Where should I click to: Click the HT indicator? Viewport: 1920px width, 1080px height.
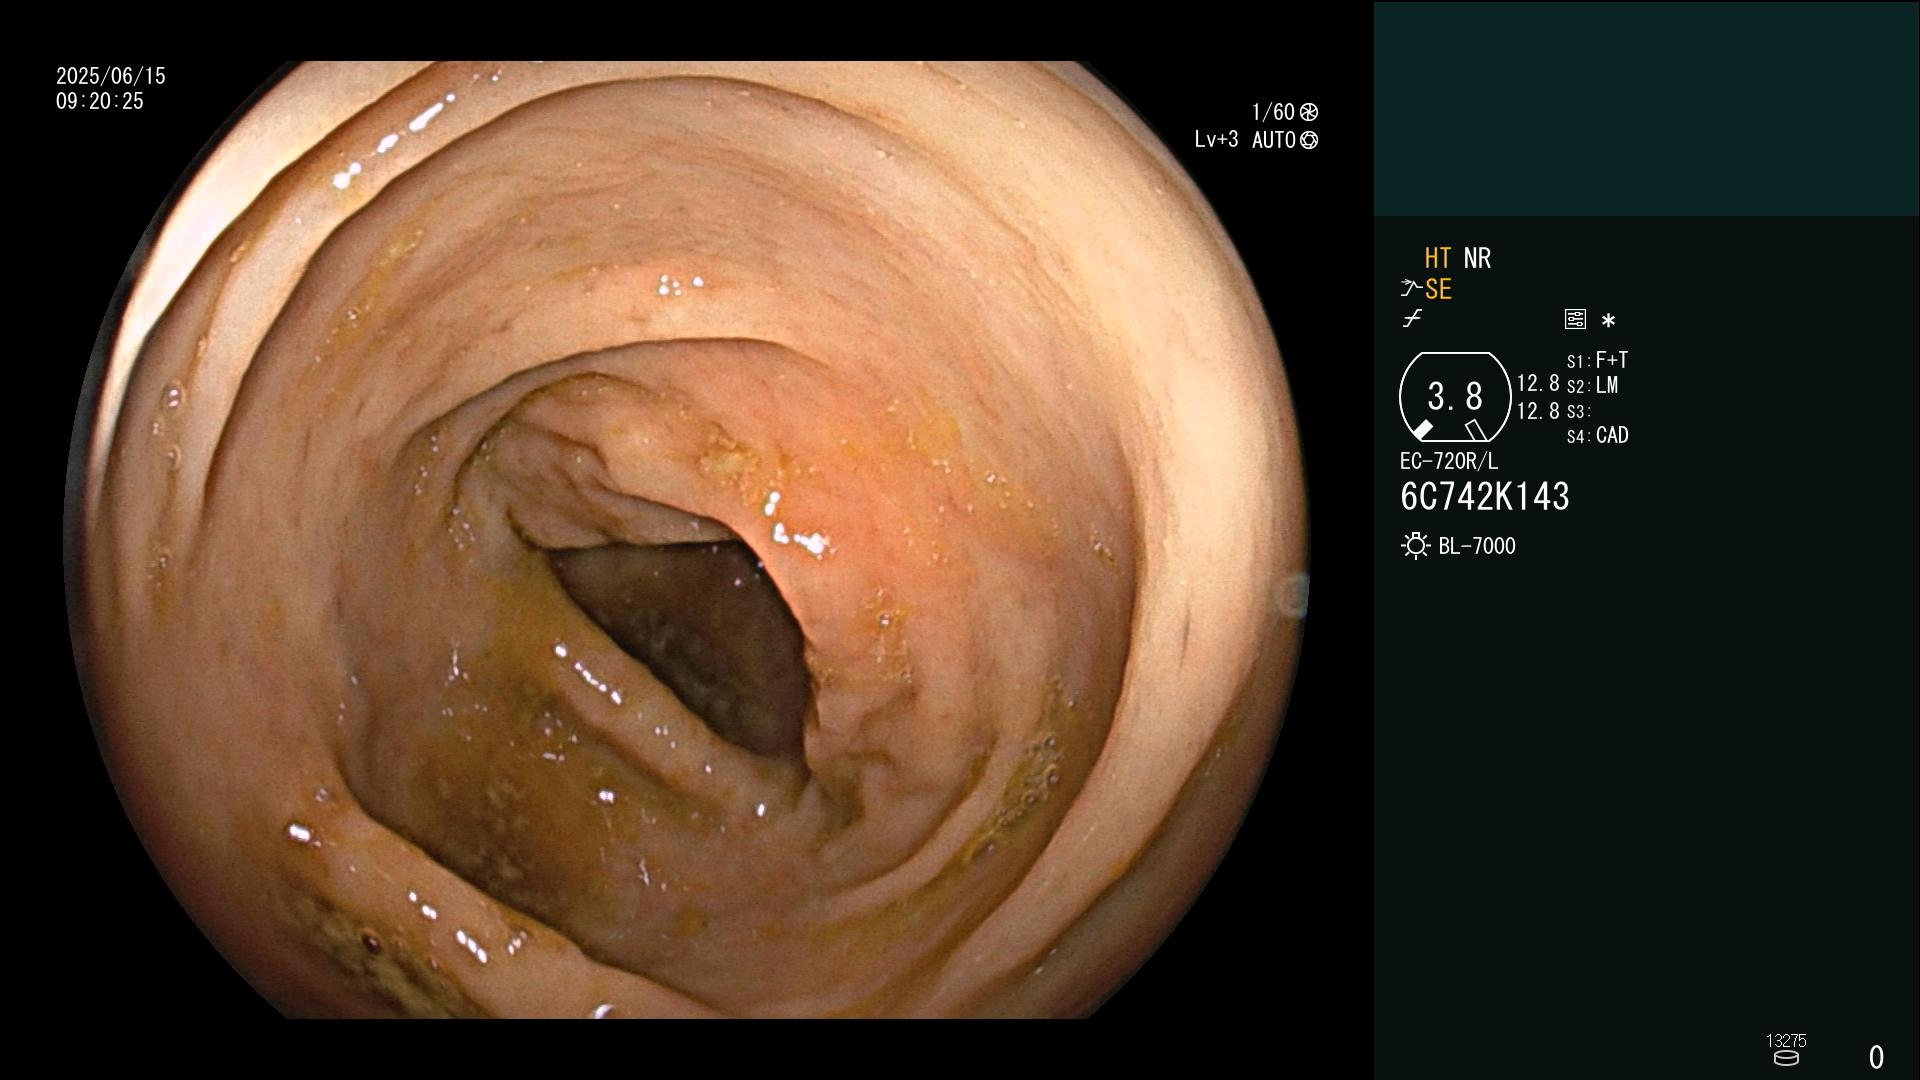[x=1438, y=258]
